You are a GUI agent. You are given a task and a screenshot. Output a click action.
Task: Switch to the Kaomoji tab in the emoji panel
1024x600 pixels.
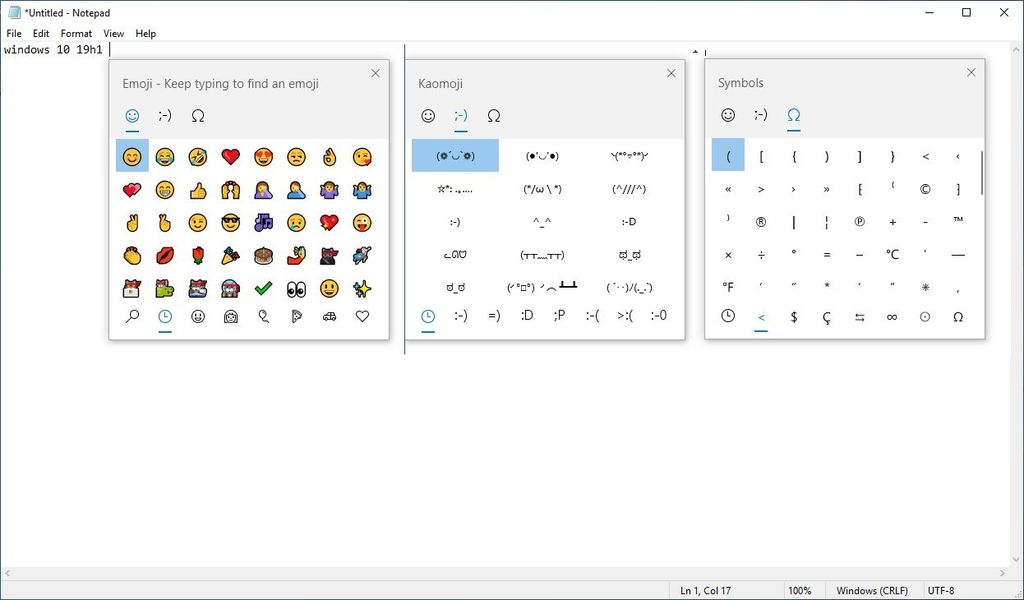coord(165,117)
